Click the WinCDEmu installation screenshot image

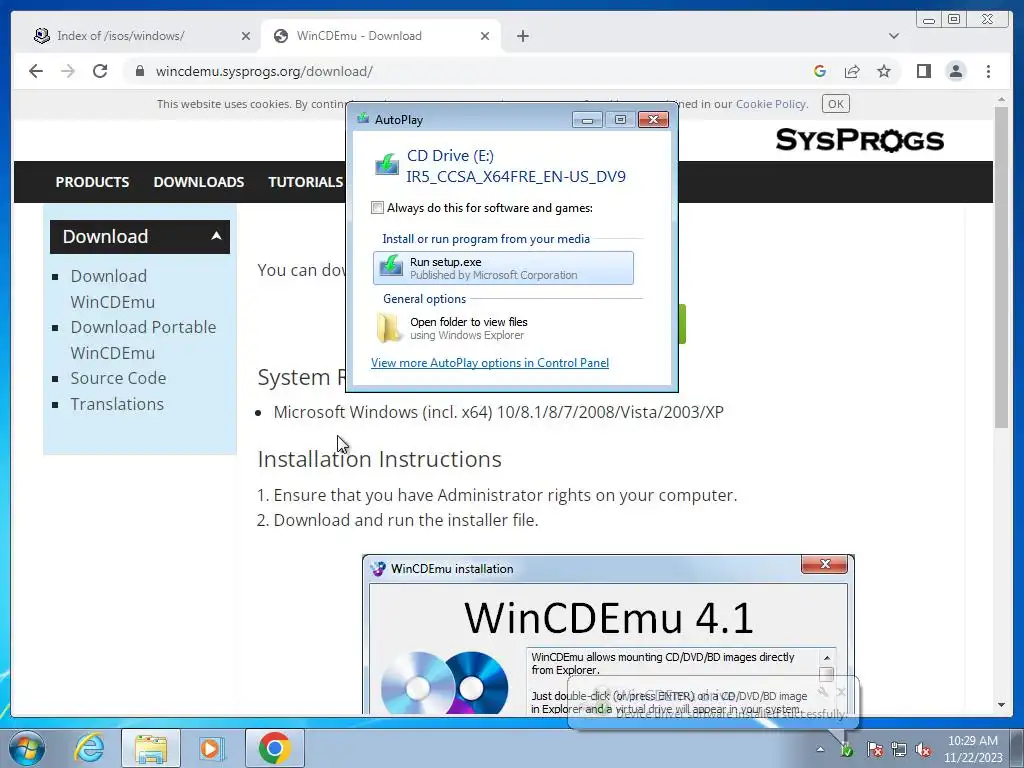[x=608, y=634]
